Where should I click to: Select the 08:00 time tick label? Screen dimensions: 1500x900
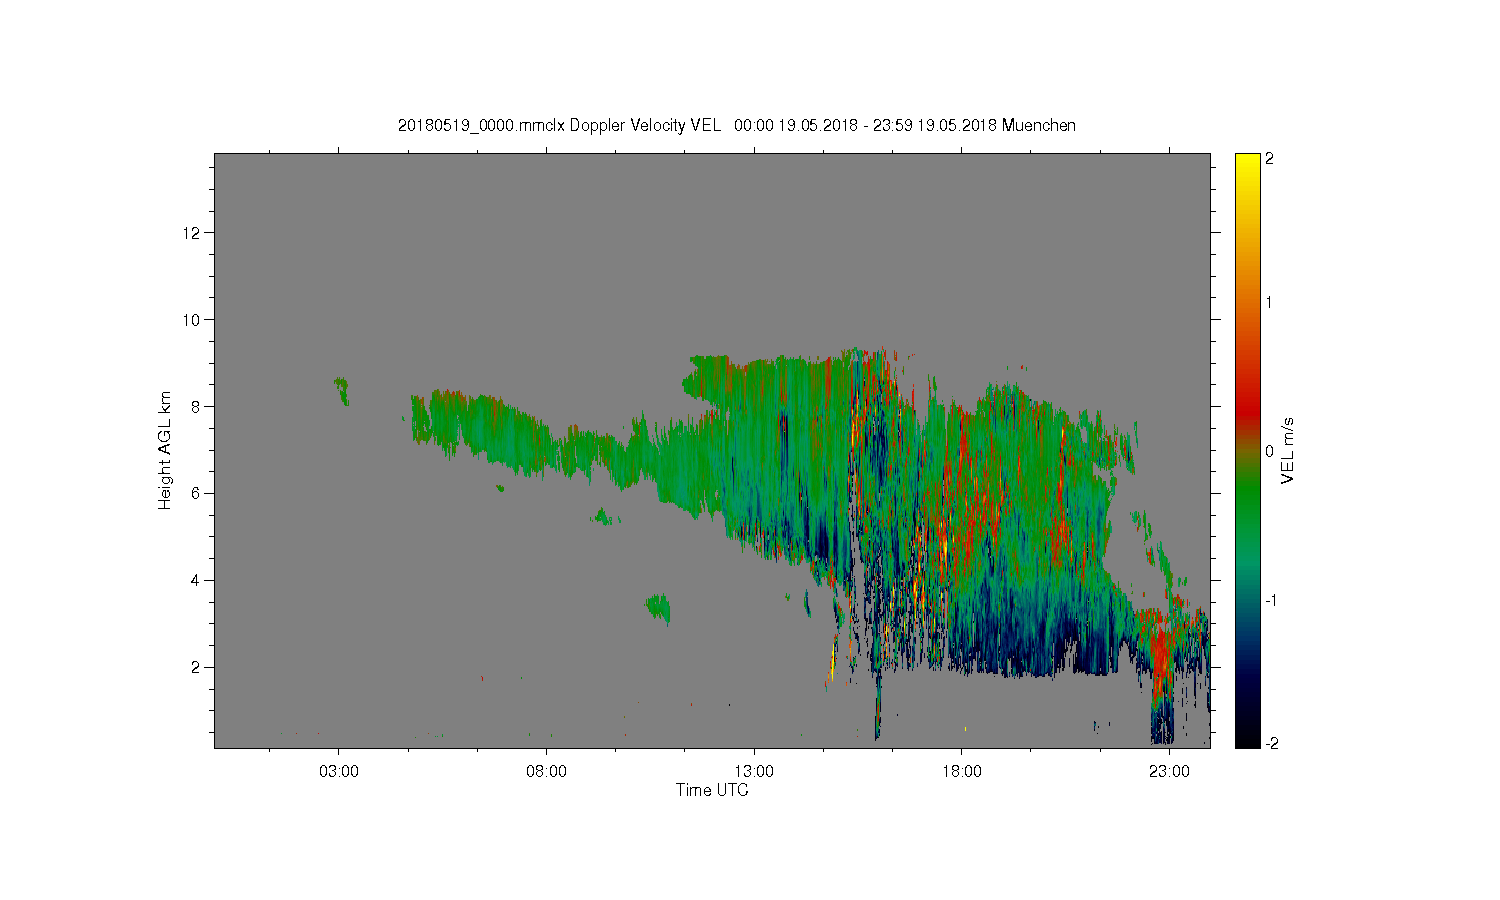547,771
